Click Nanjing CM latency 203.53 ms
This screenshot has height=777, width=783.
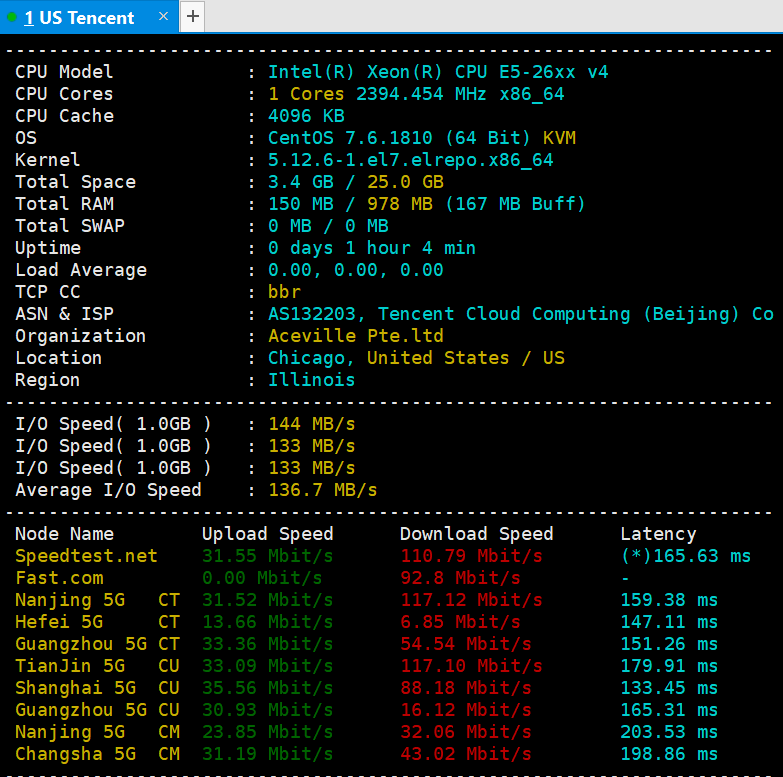tap(669, 732)
